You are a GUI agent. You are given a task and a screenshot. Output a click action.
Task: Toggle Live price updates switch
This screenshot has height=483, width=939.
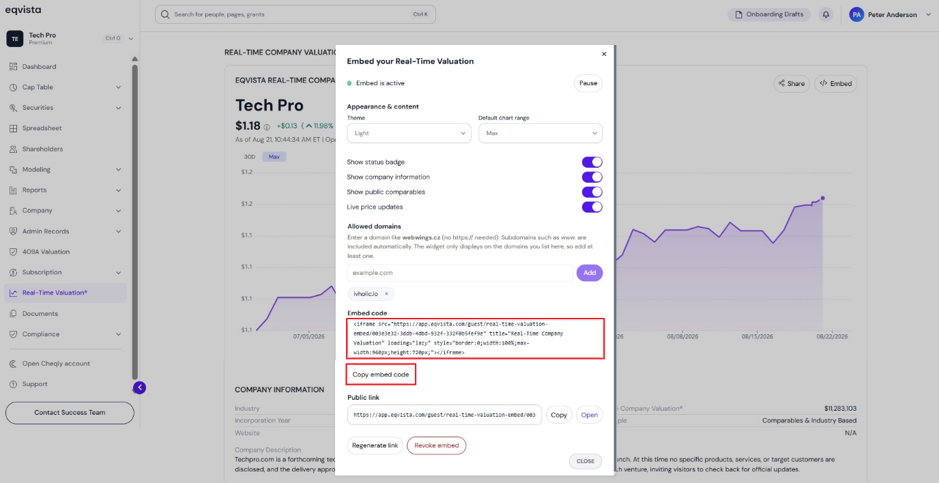592,207
